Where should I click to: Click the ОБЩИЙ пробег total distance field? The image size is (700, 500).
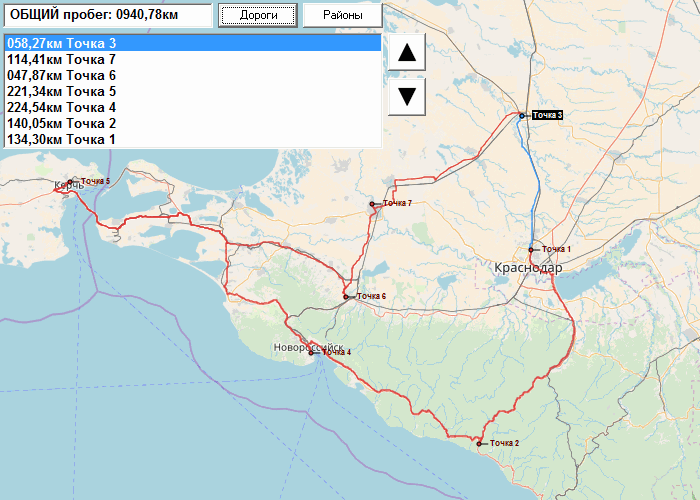pyautogui.click(x=108, y=15)
